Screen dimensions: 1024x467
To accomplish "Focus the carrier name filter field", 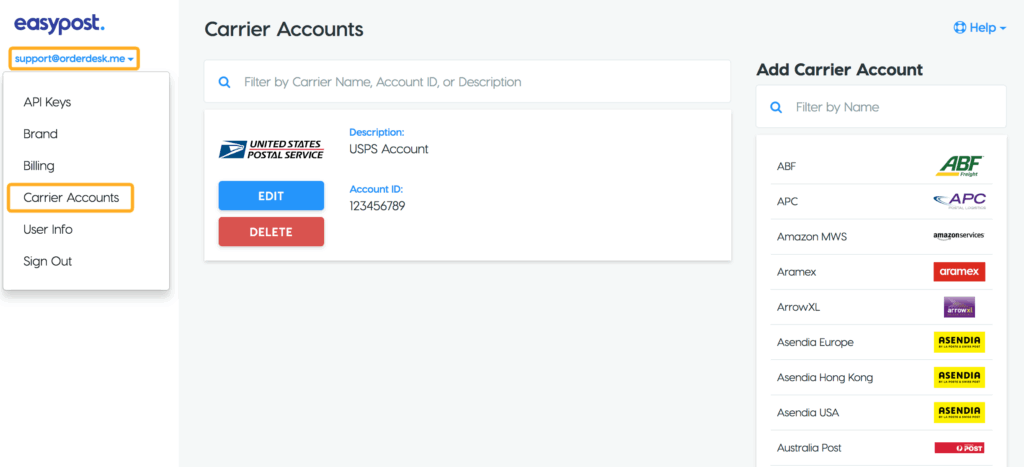I will tap(480, 82).
